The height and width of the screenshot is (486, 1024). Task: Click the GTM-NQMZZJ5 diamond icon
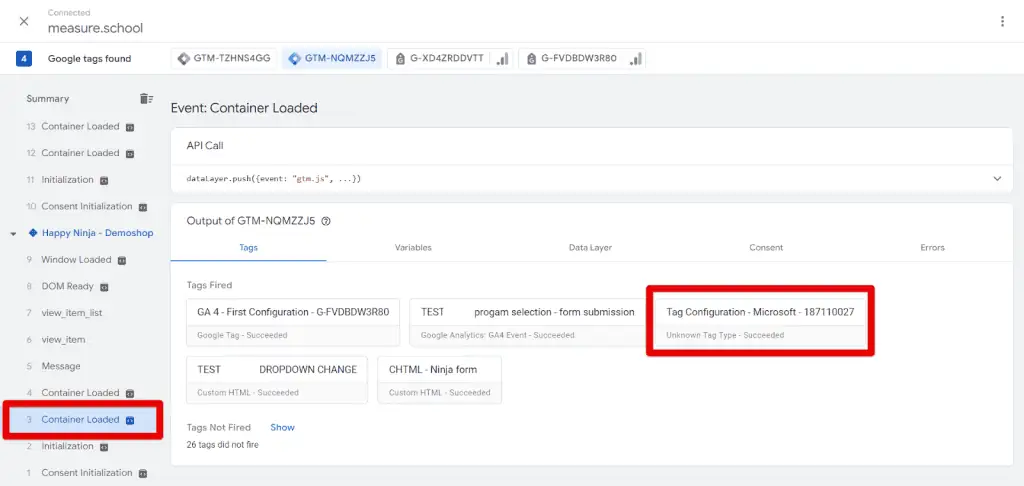click(x=295, y=59)
